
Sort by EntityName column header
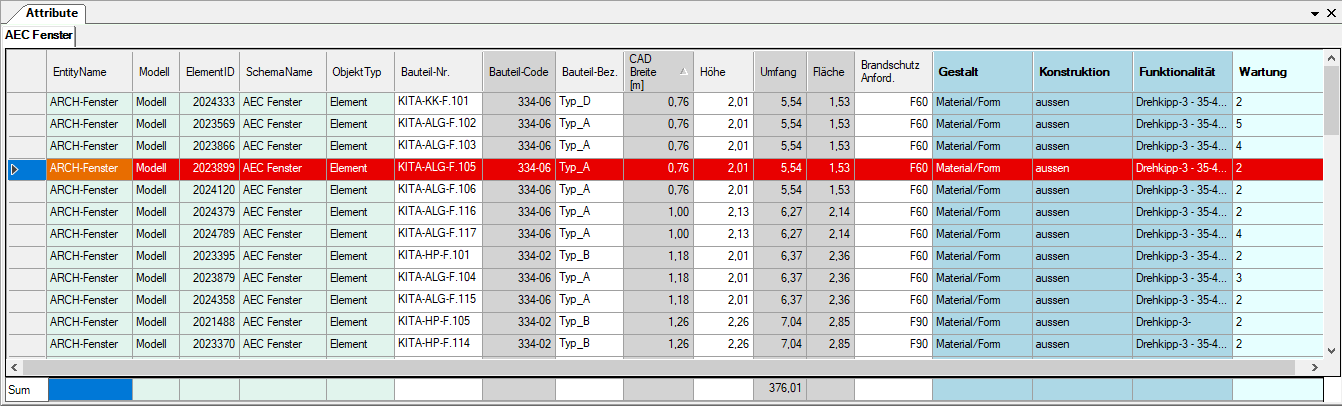pos(89,72)
